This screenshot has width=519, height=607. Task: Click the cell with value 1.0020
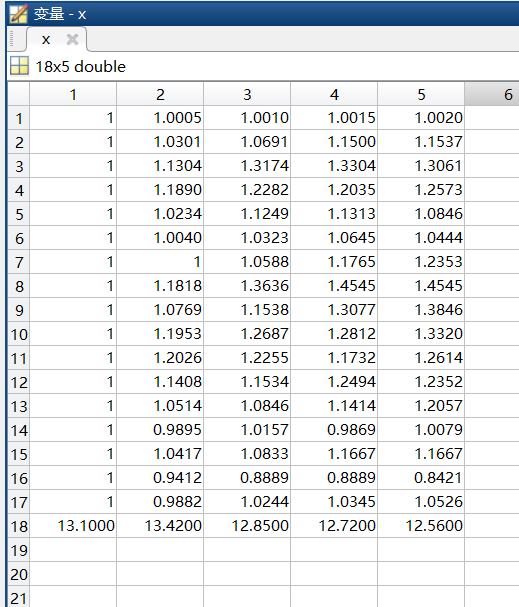pyautogui.click(x=421, y=118)
